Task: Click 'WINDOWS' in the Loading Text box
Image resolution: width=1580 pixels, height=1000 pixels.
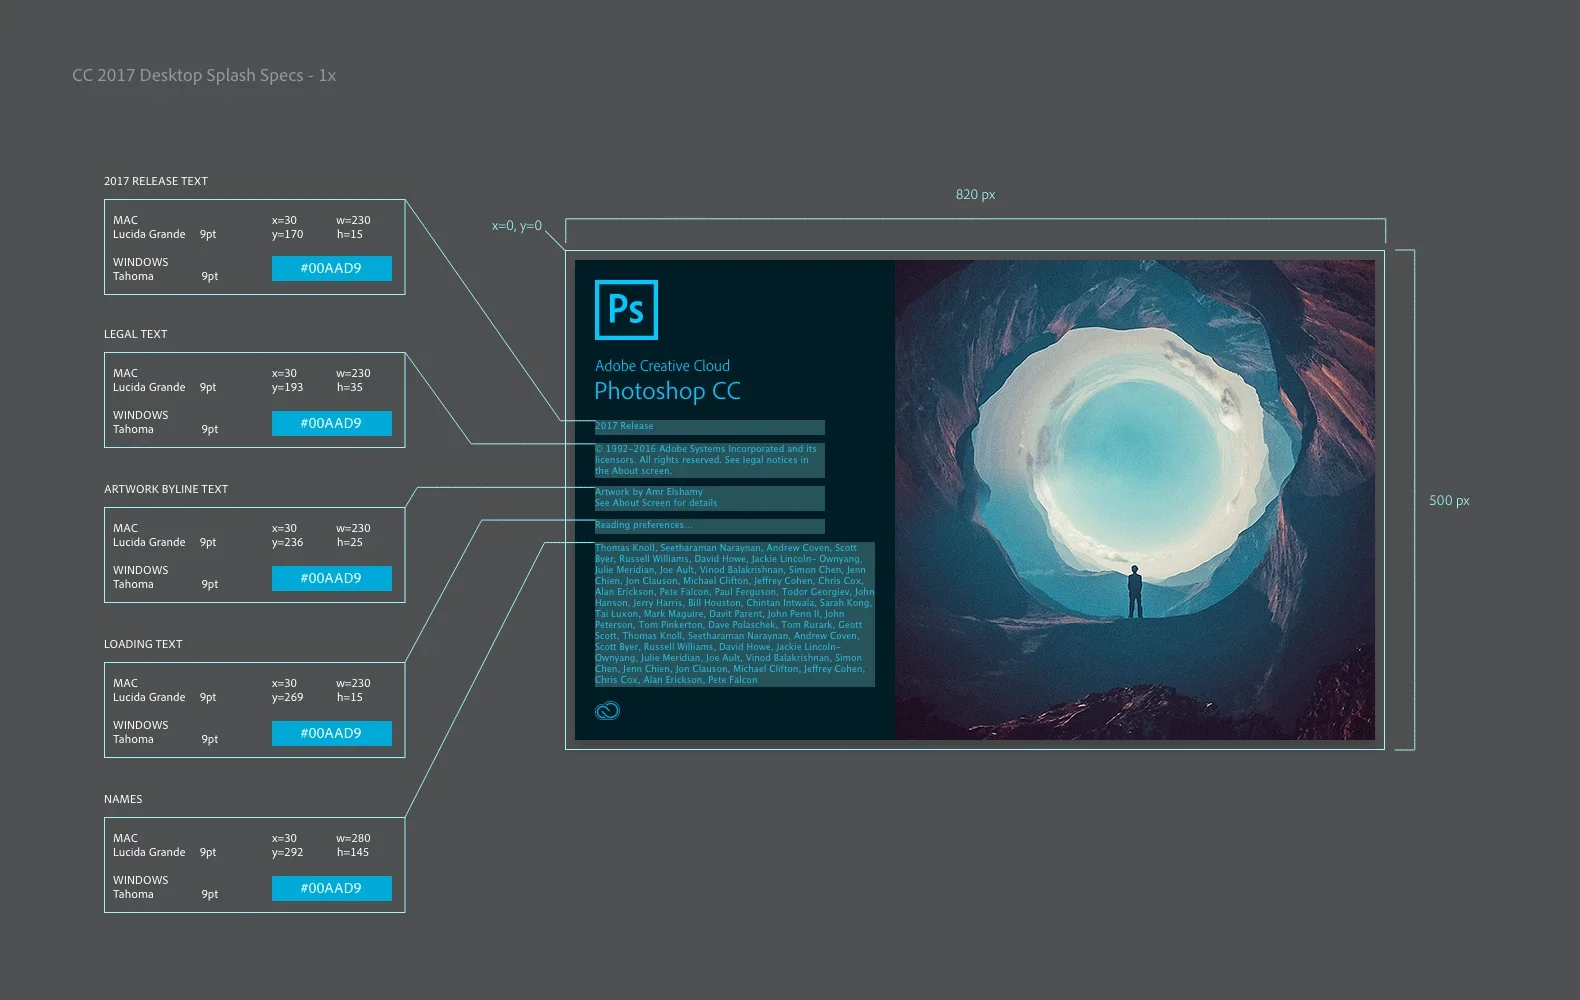Action: coord(141,726)
